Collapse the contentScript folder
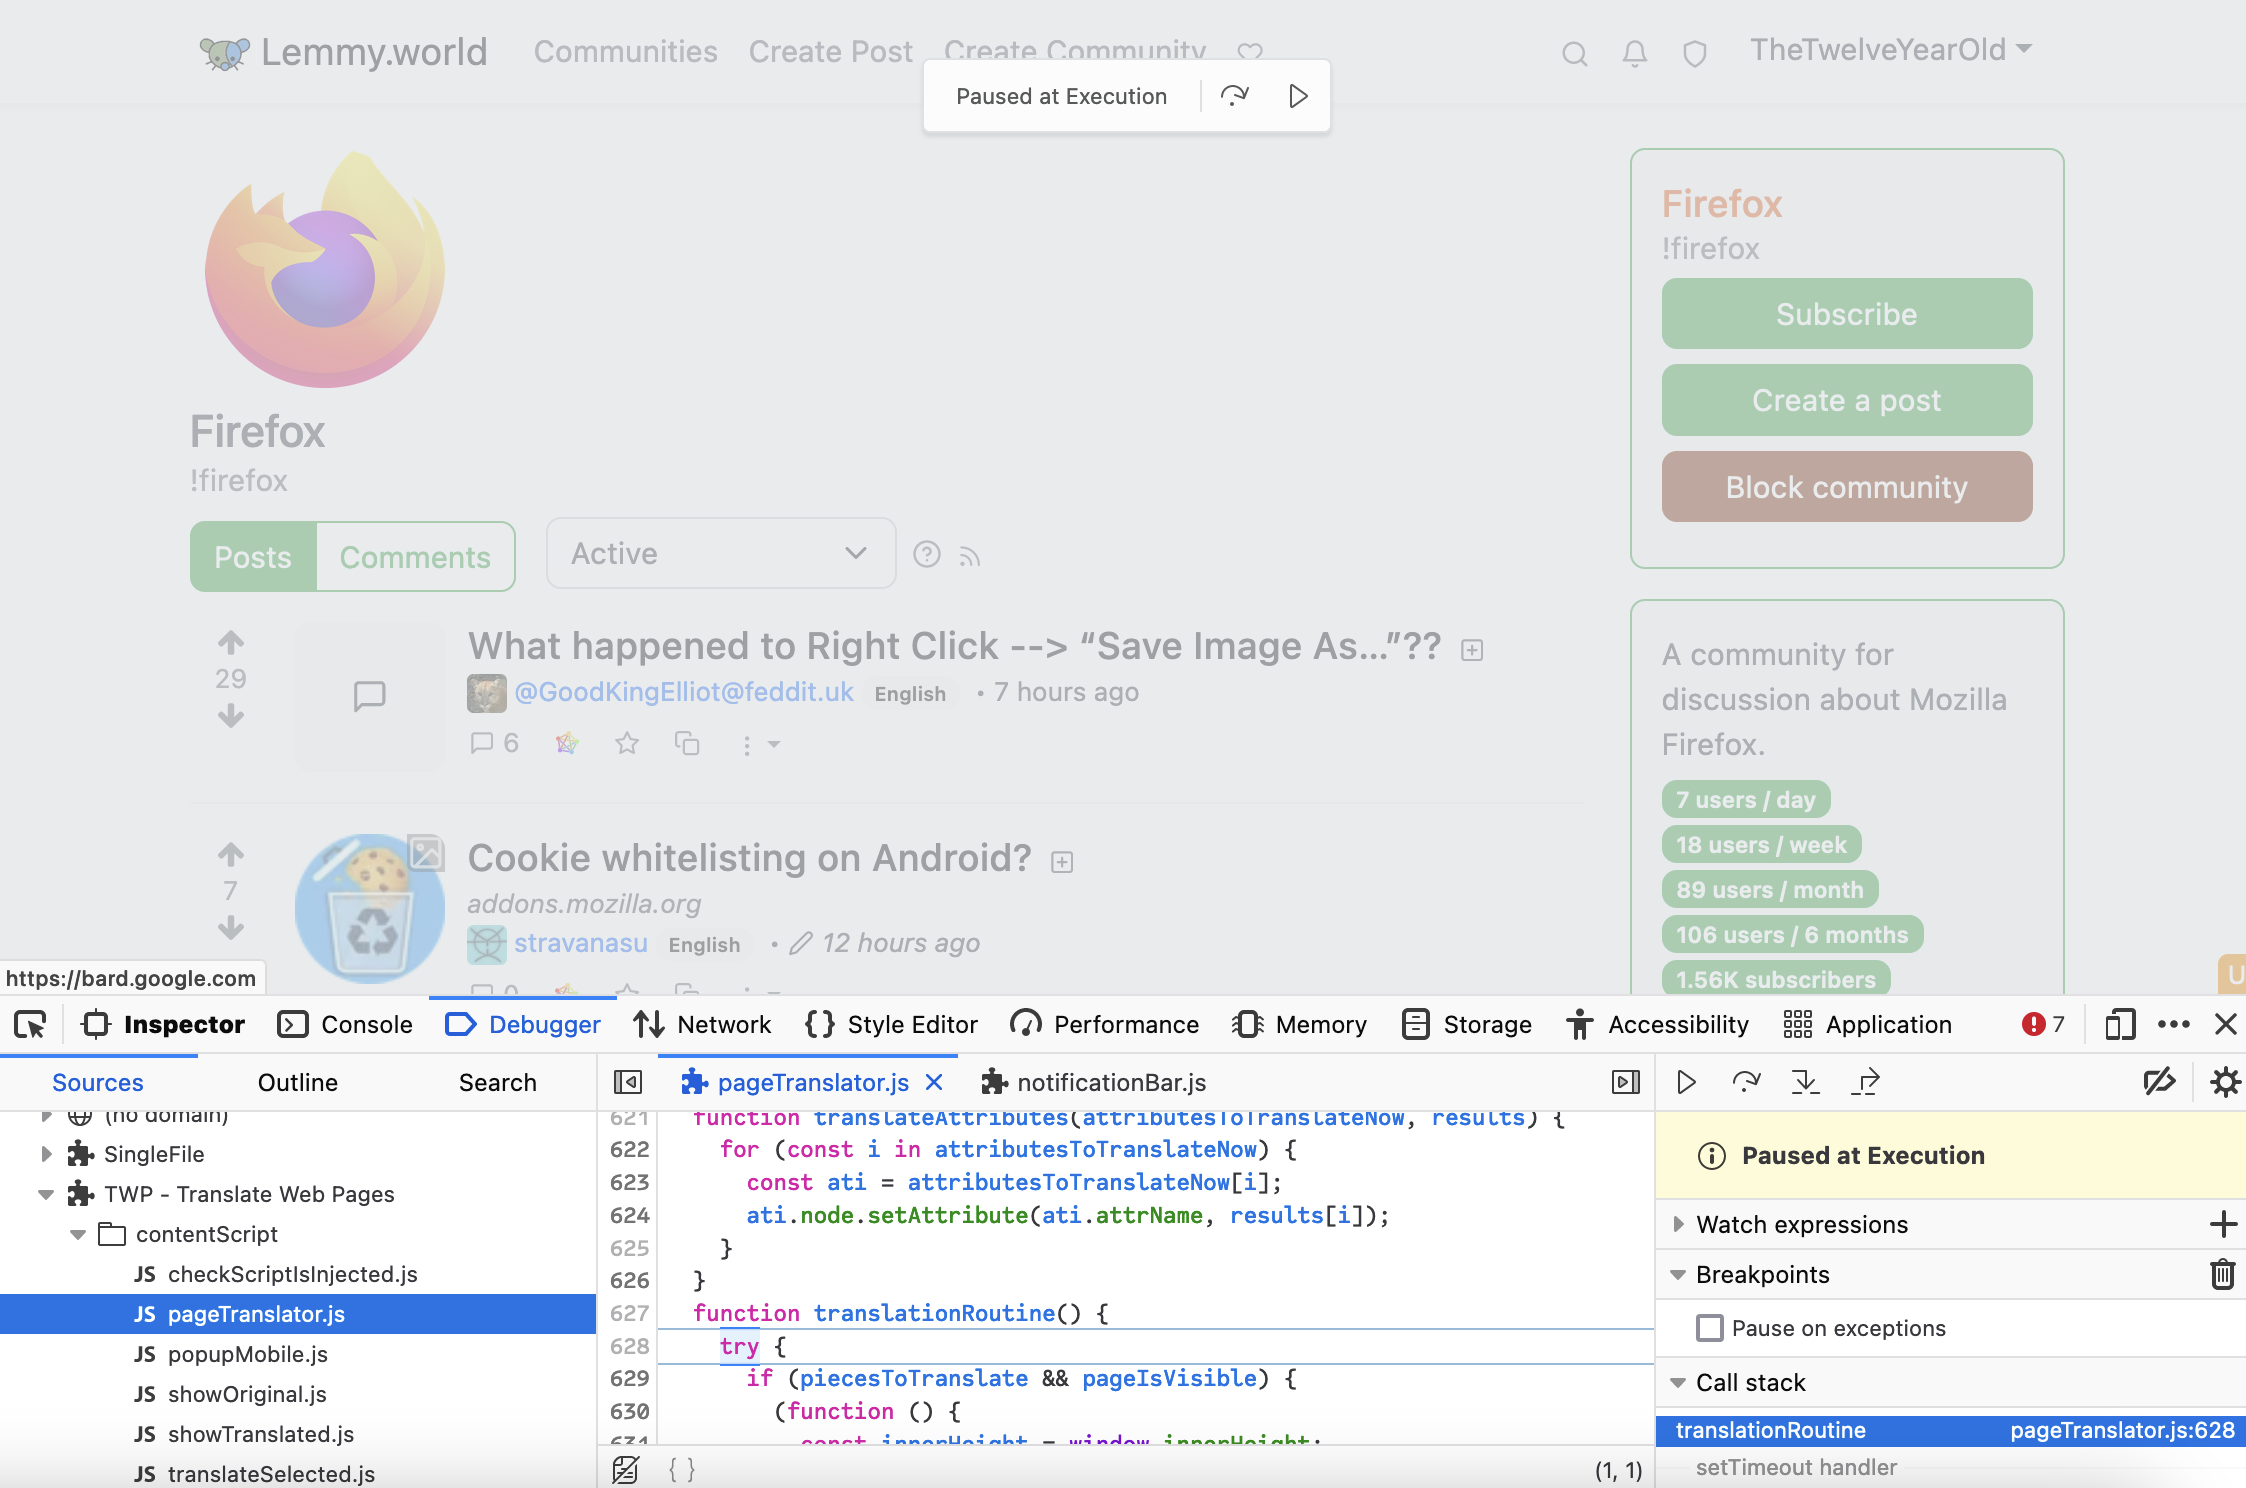 (78, 1235)
